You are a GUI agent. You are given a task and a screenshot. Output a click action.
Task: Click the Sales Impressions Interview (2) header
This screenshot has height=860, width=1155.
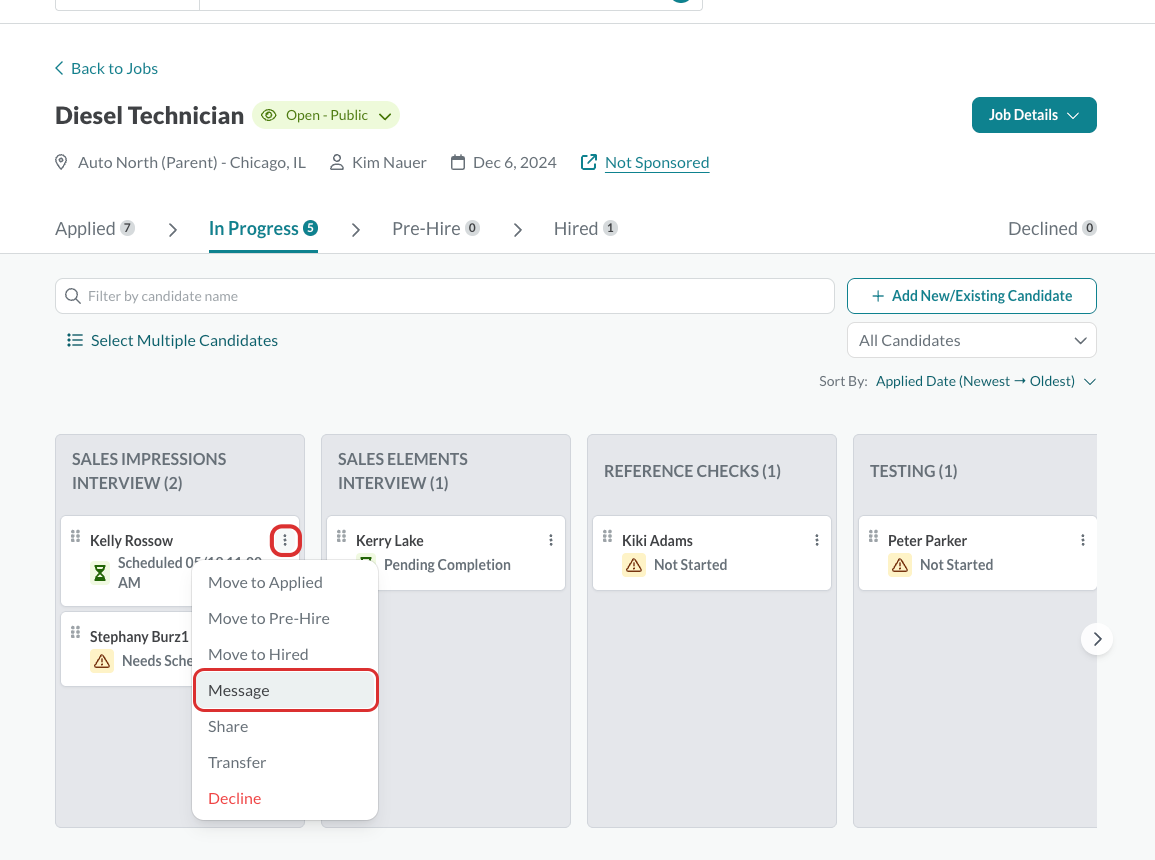(149, 471)
